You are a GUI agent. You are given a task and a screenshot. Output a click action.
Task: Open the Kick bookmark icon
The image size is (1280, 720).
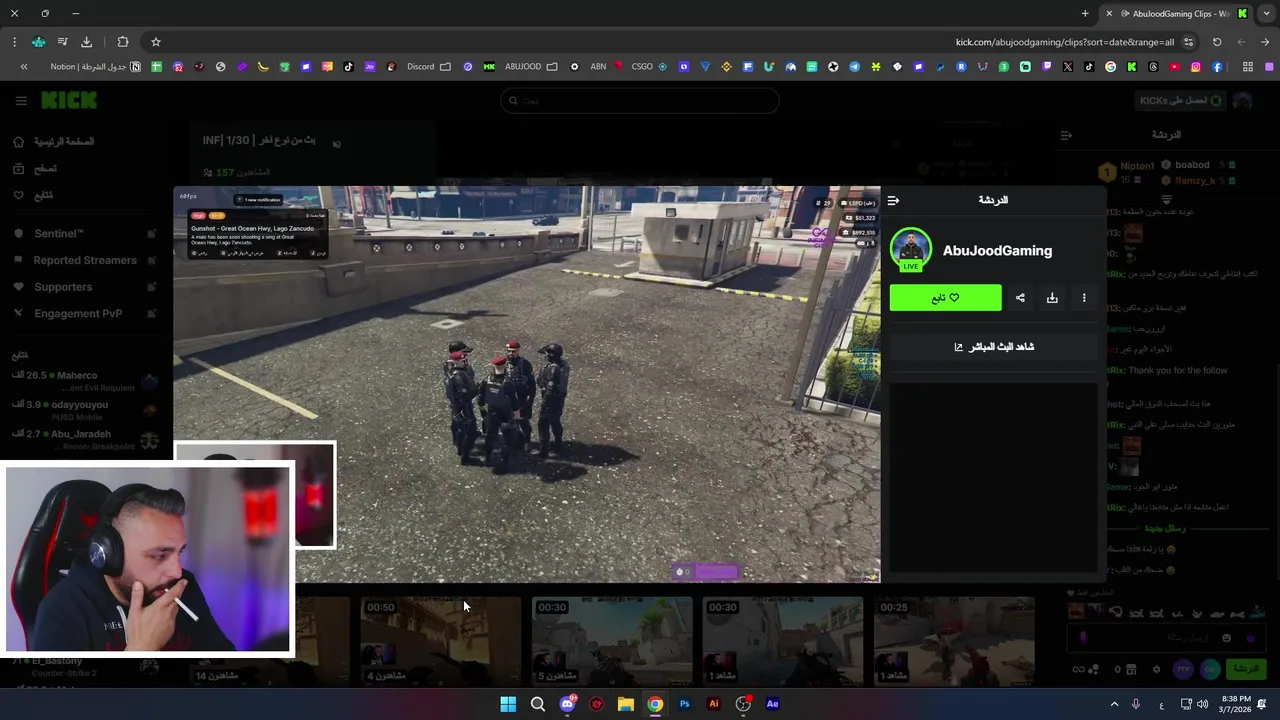pyautogui.click(x=1132, y=67)
